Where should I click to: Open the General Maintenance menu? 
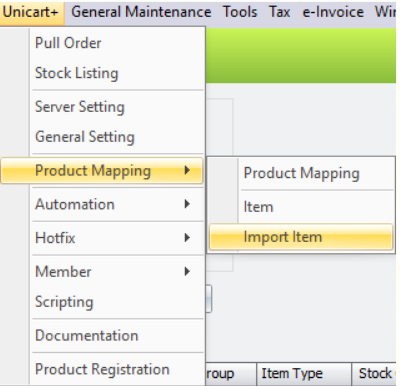coord(141,13)
